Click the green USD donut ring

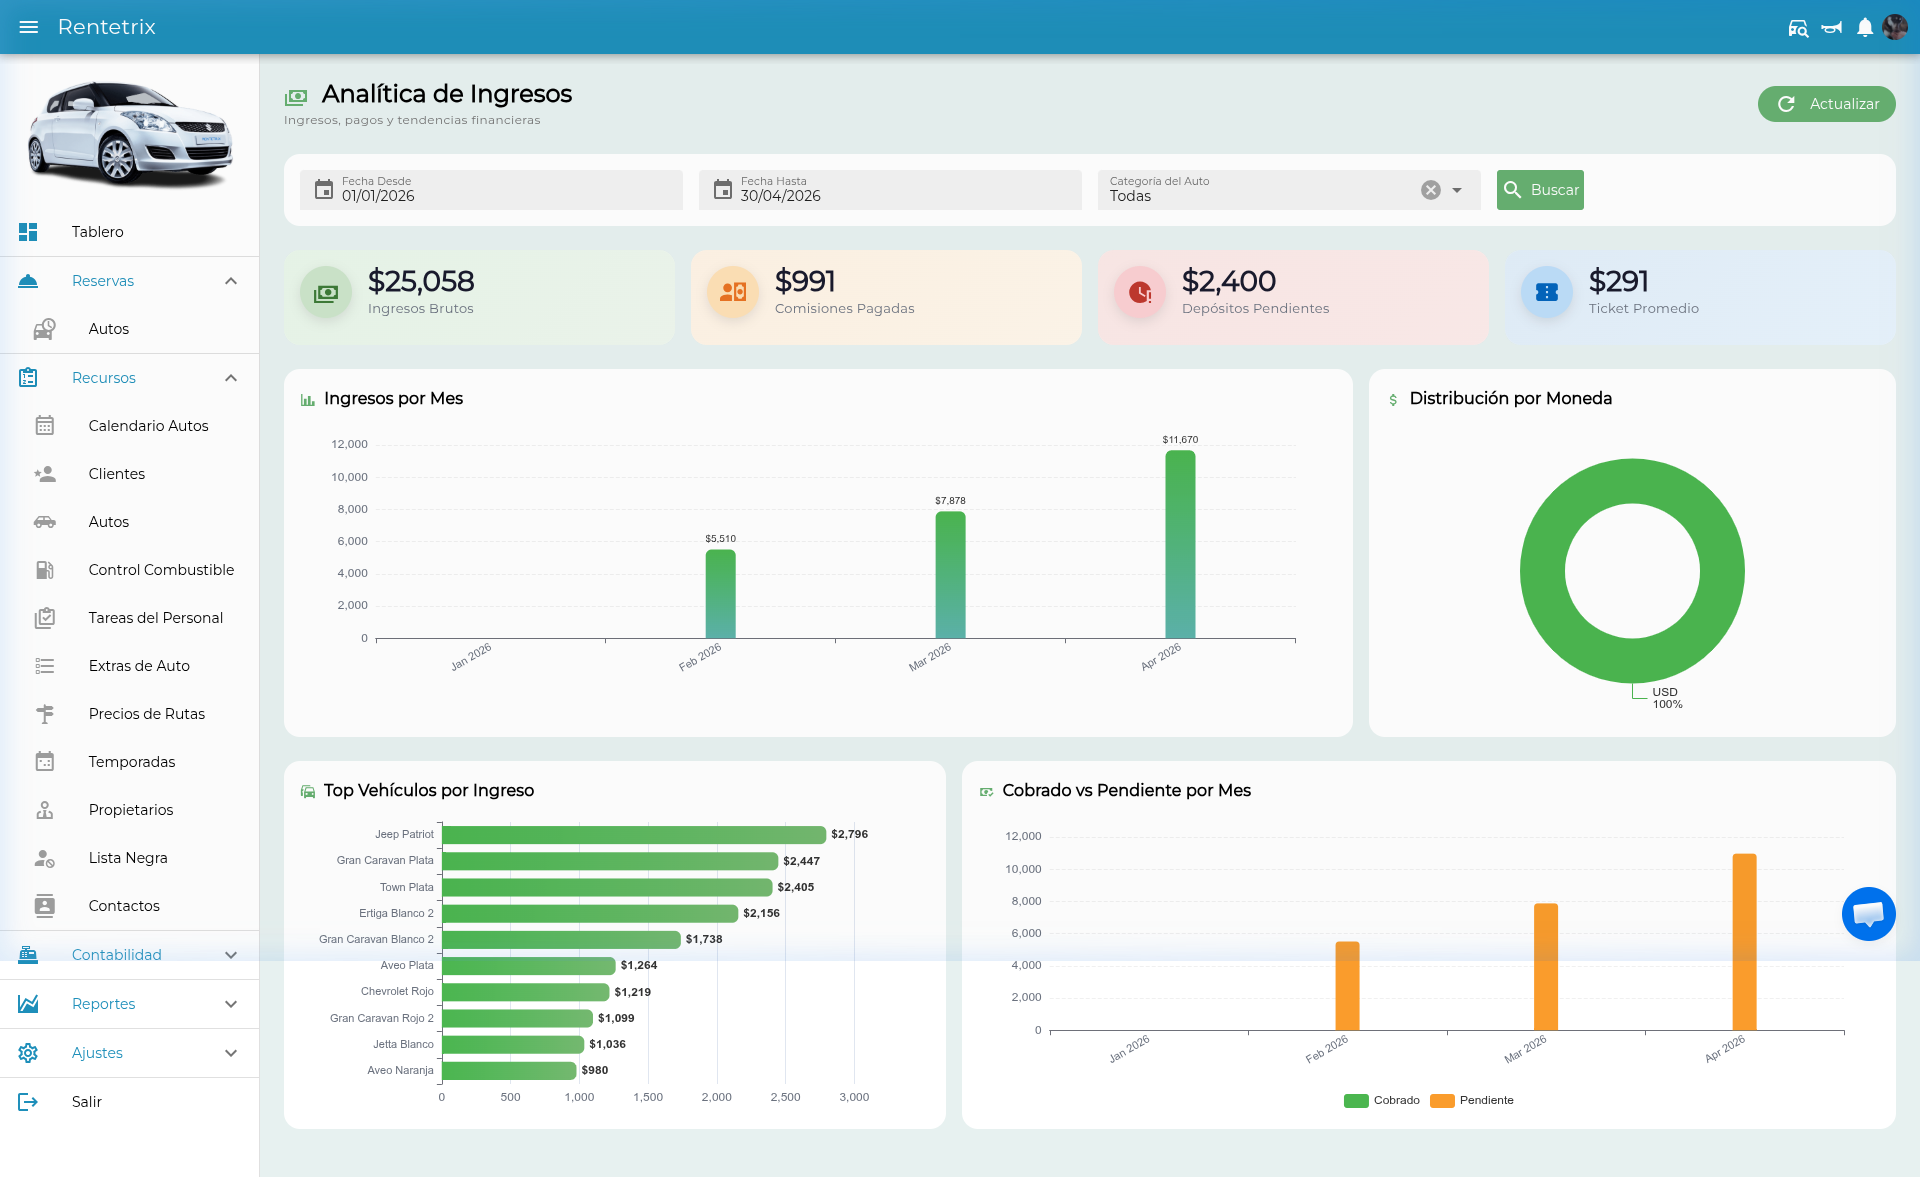[x=1543, y=571]
